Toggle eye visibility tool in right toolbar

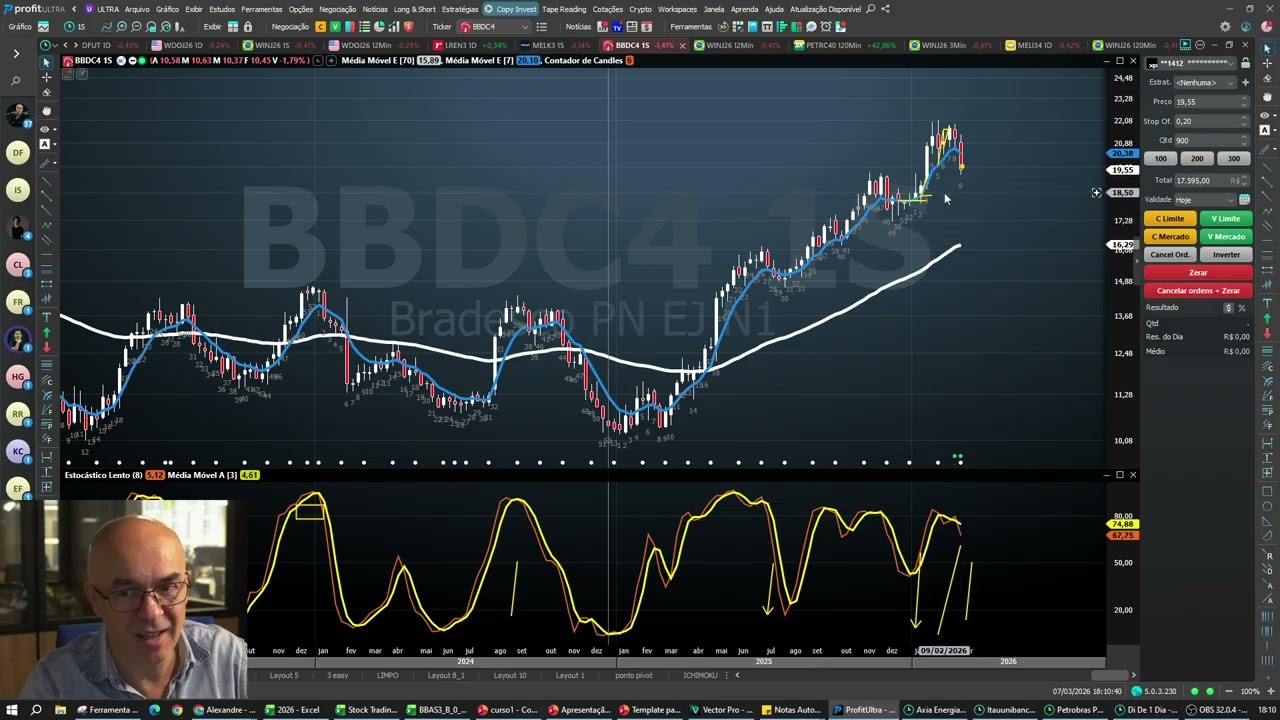[x=1265, y=115]
